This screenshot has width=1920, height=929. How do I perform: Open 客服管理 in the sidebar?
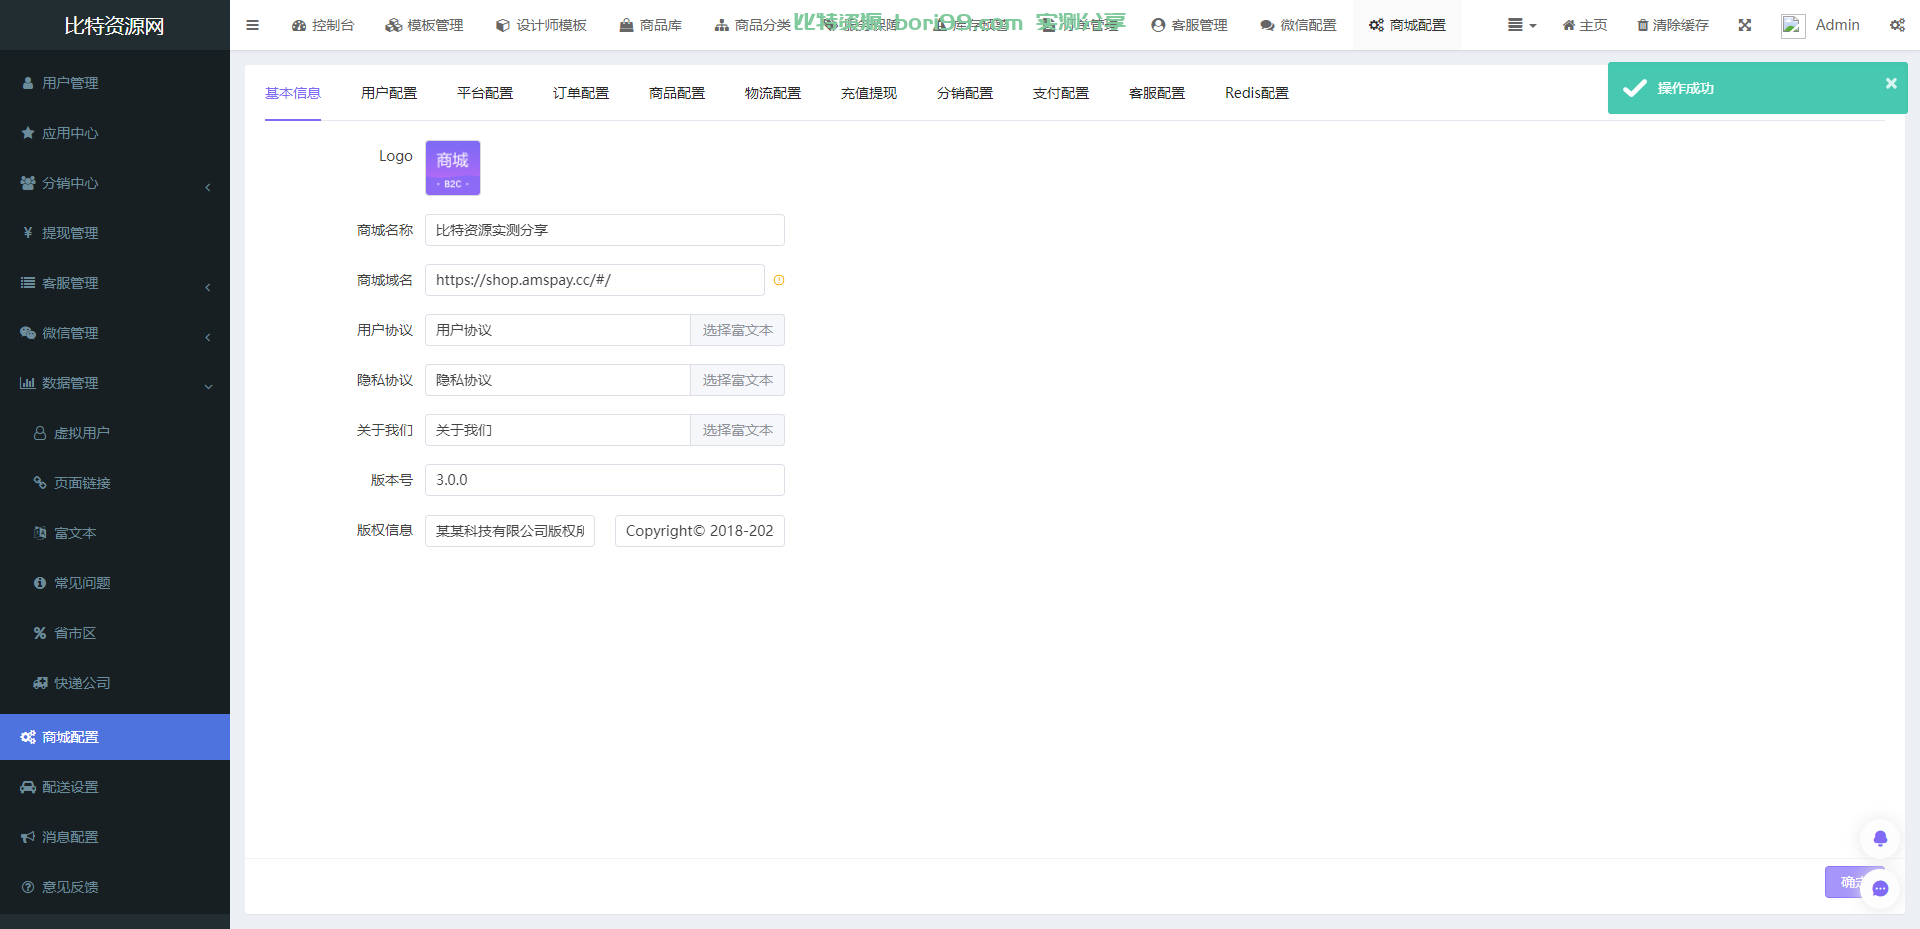pos(115,283)
